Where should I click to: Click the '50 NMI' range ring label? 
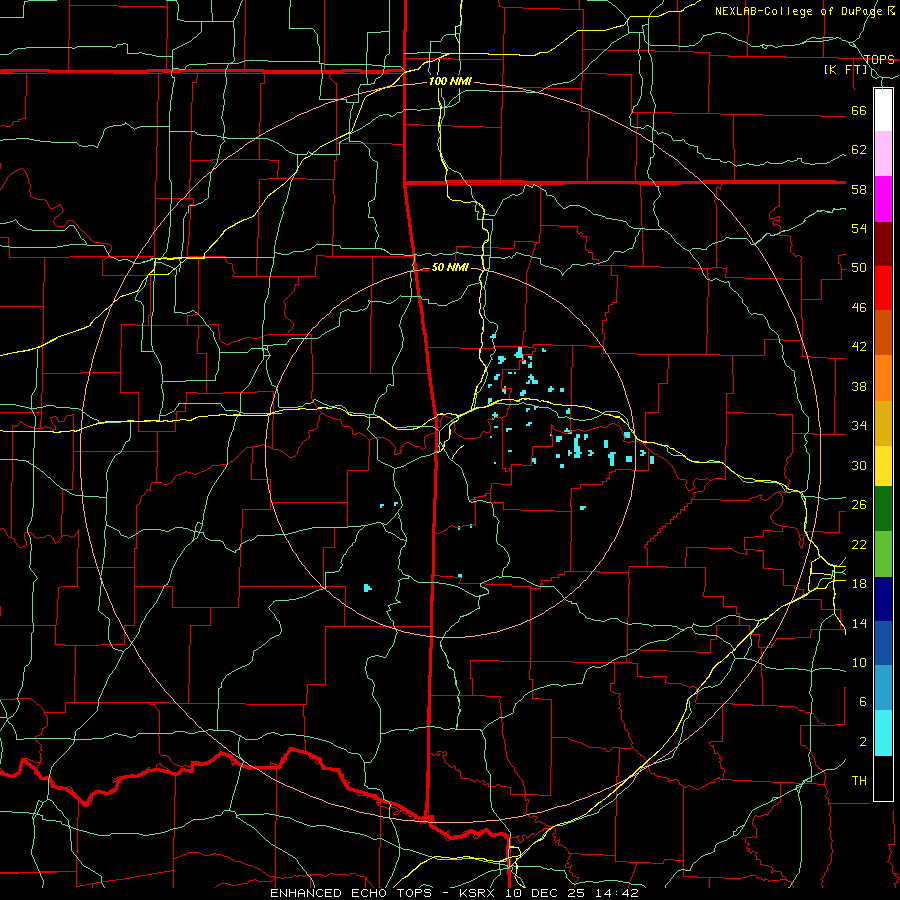(x=450, y=267)
